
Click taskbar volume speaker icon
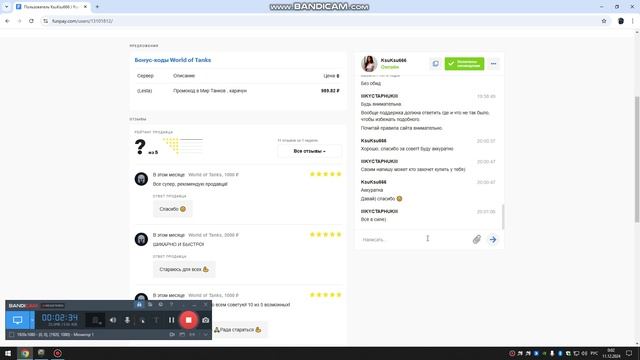tap(584, 353)
